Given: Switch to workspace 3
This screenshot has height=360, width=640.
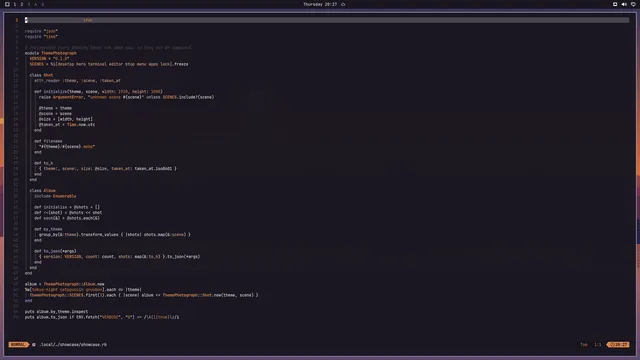Looking at the screenshot, I should pyautogui.click(x=29, y=4).
